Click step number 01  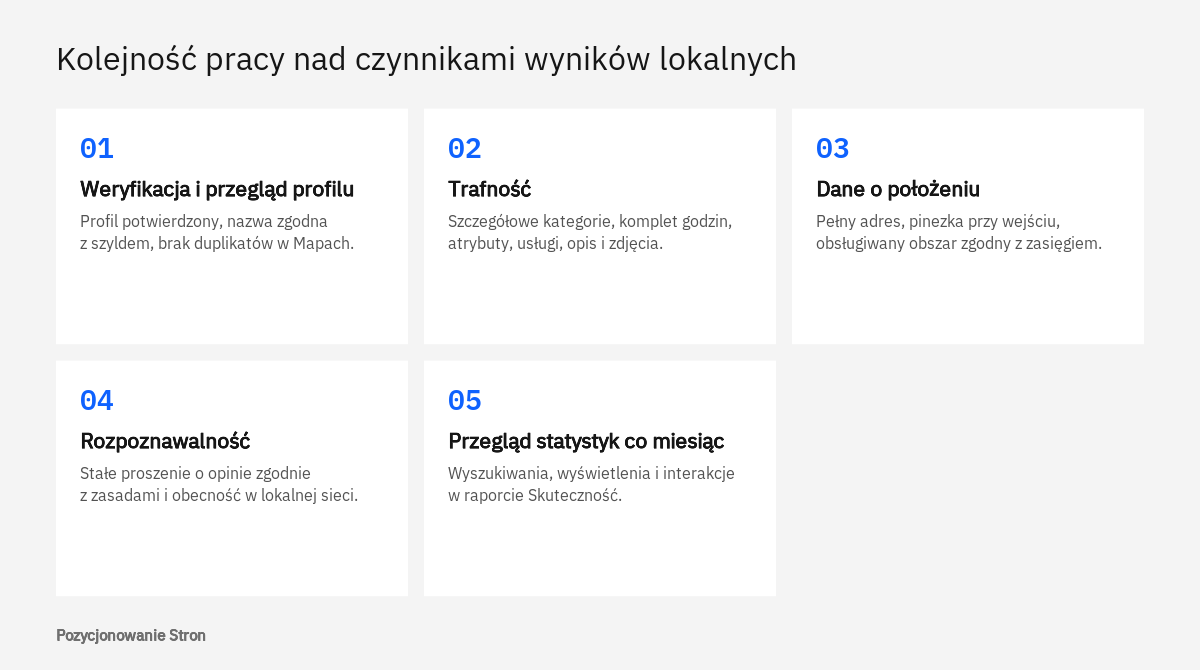click(97, 149)
